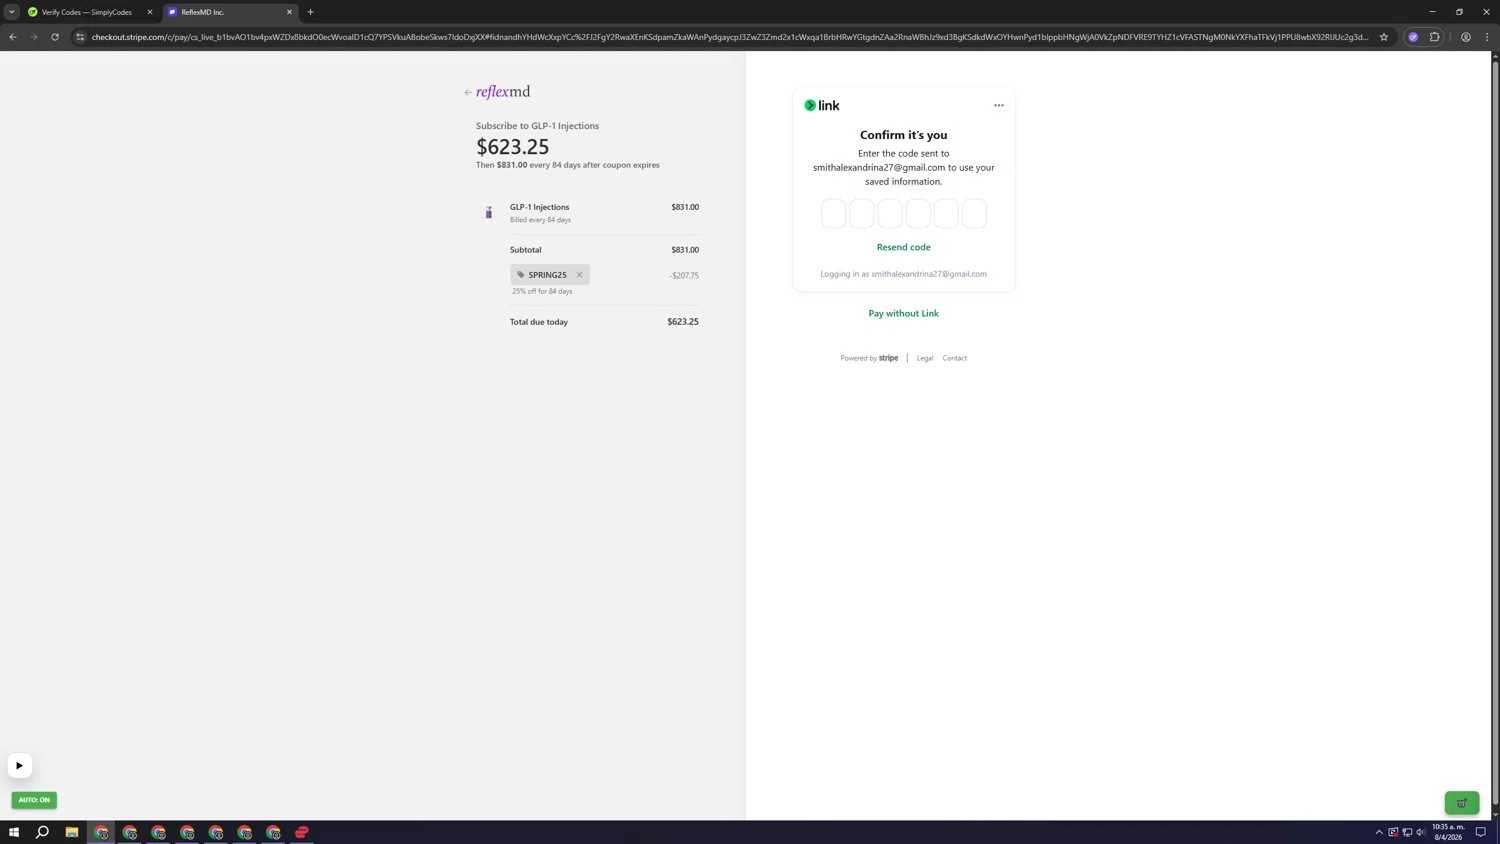
Task: Click Resend code
Action: pyautogui.click(x=904, y=247)
